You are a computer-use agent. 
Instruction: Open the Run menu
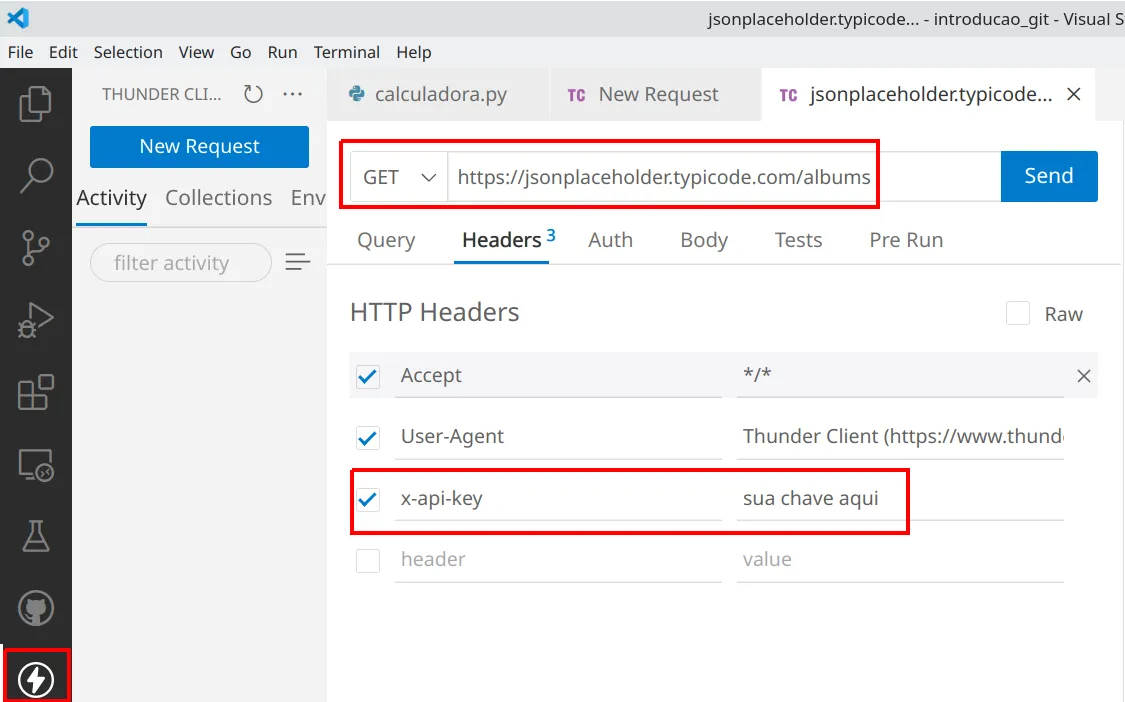coord(282,52)
